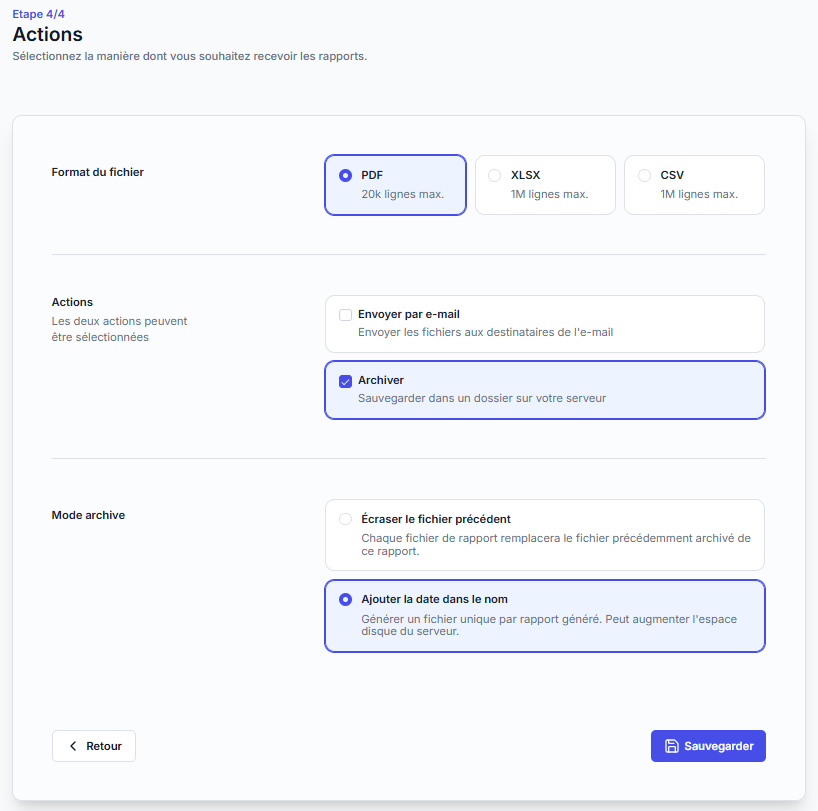
Task: Click the left chevron icon in Retour
Action: point(73,746)
